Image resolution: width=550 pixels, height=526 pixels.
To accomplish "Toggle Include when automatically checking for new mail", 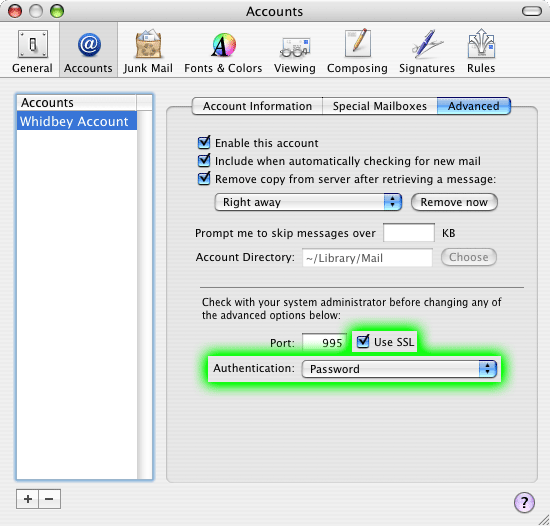I will [204, 160].
